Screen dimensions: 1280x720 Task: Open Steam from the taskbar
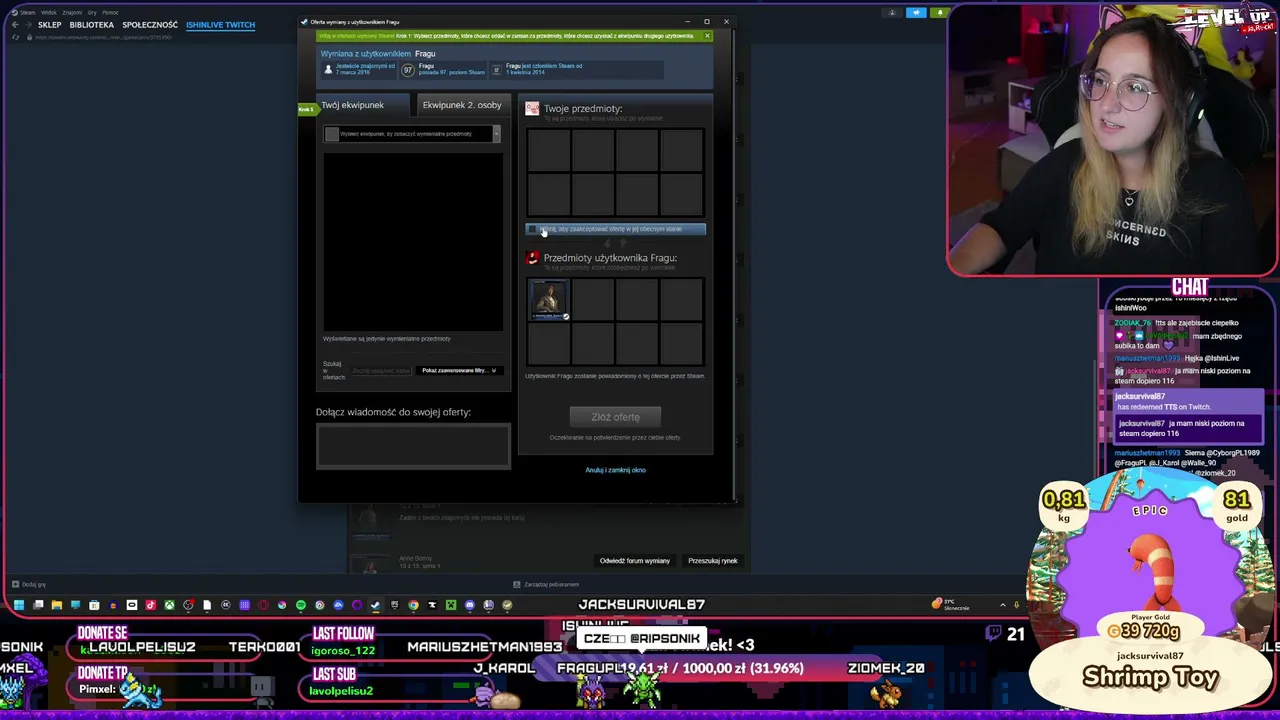376,605
